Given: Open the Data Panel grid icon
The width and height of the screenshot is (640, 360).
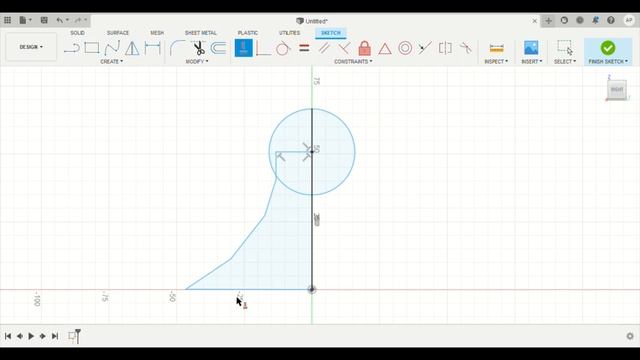Looking at the screenshot, I should click(x=7, y=20).
